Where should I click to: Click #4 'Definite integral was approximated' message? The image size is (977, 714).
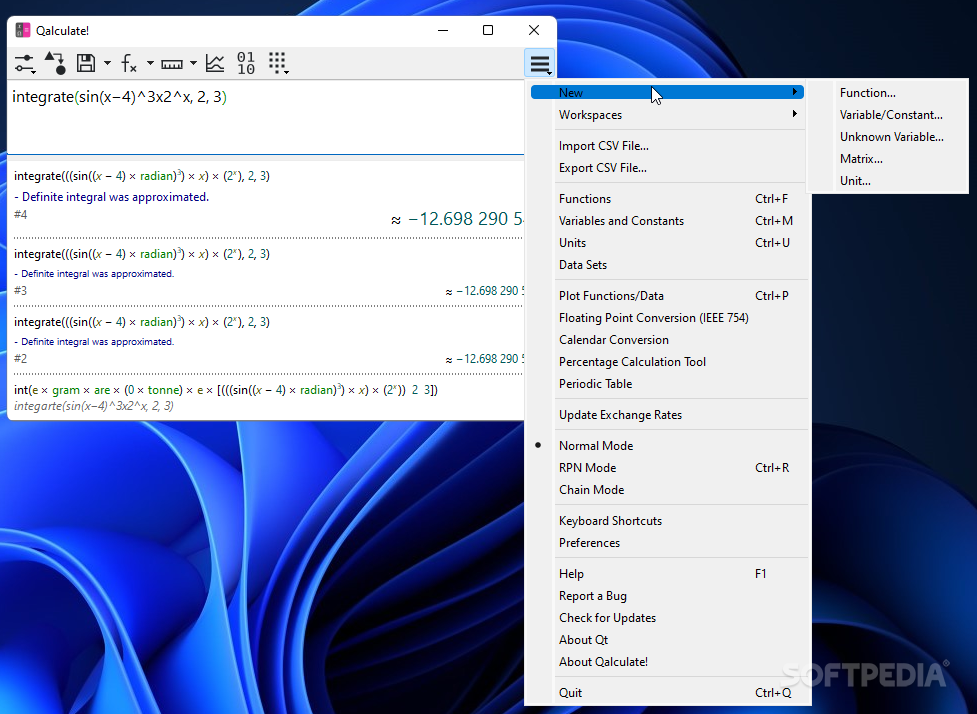tap(112, 197)
